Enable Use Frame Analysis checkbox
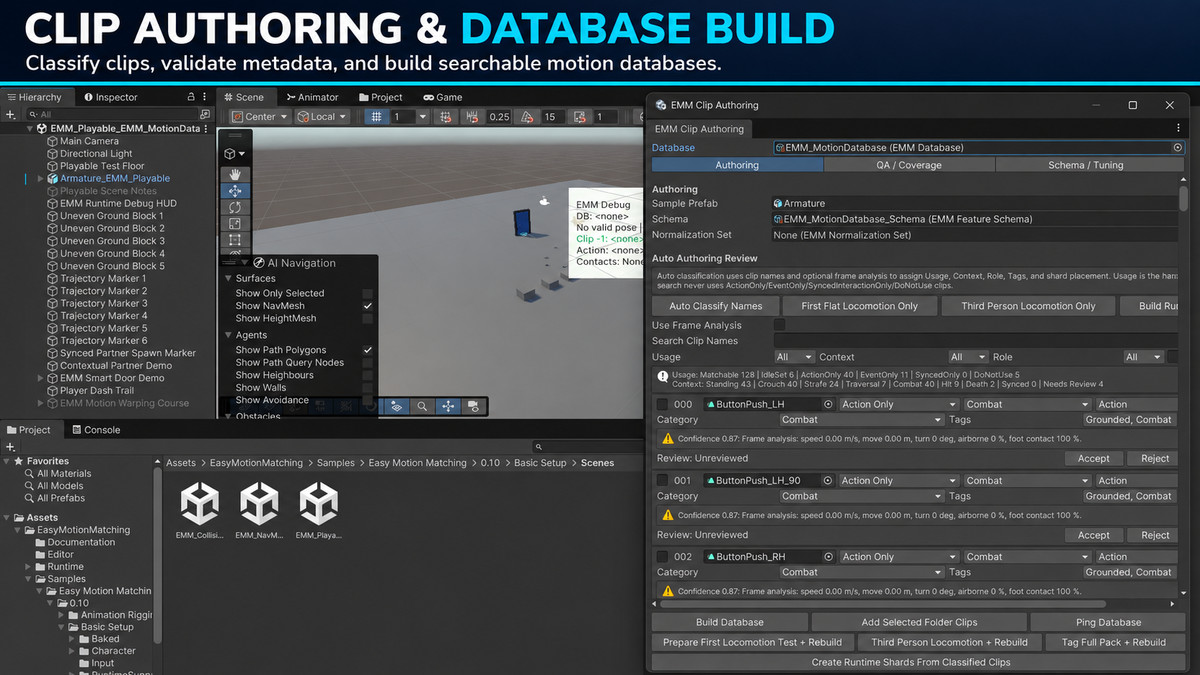Viewport: 1200px width, 675px height. coord(780,325)
